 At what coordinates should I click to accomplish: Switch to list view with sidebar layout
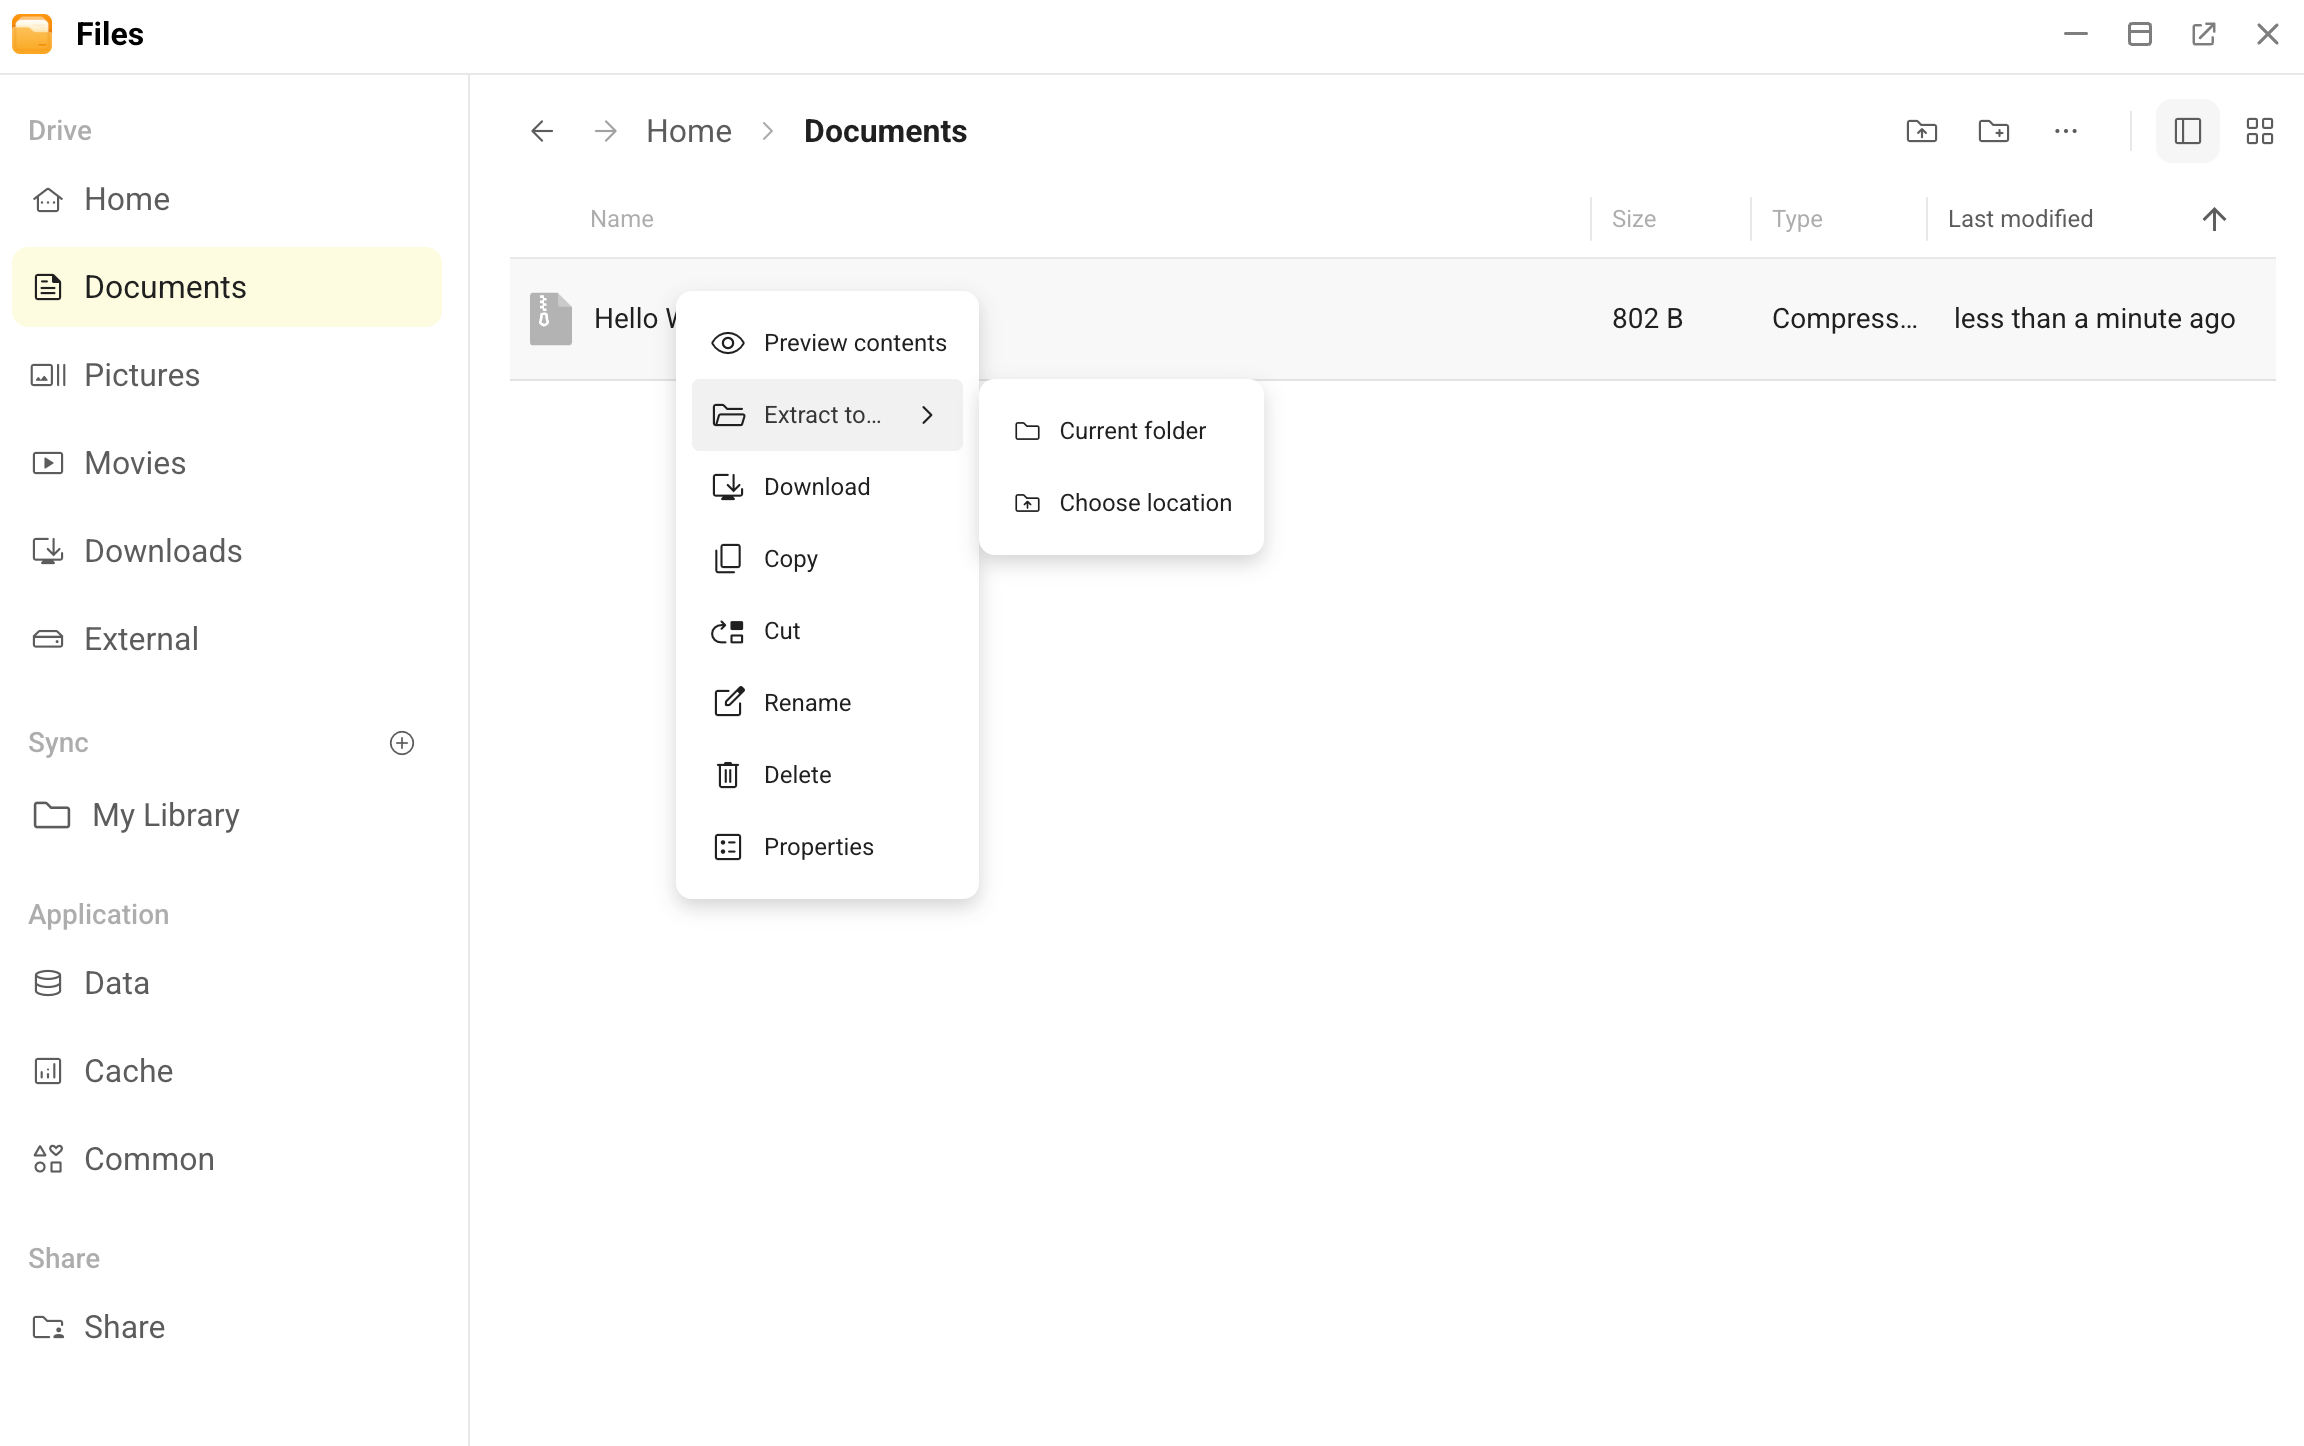click(2187, 131)
